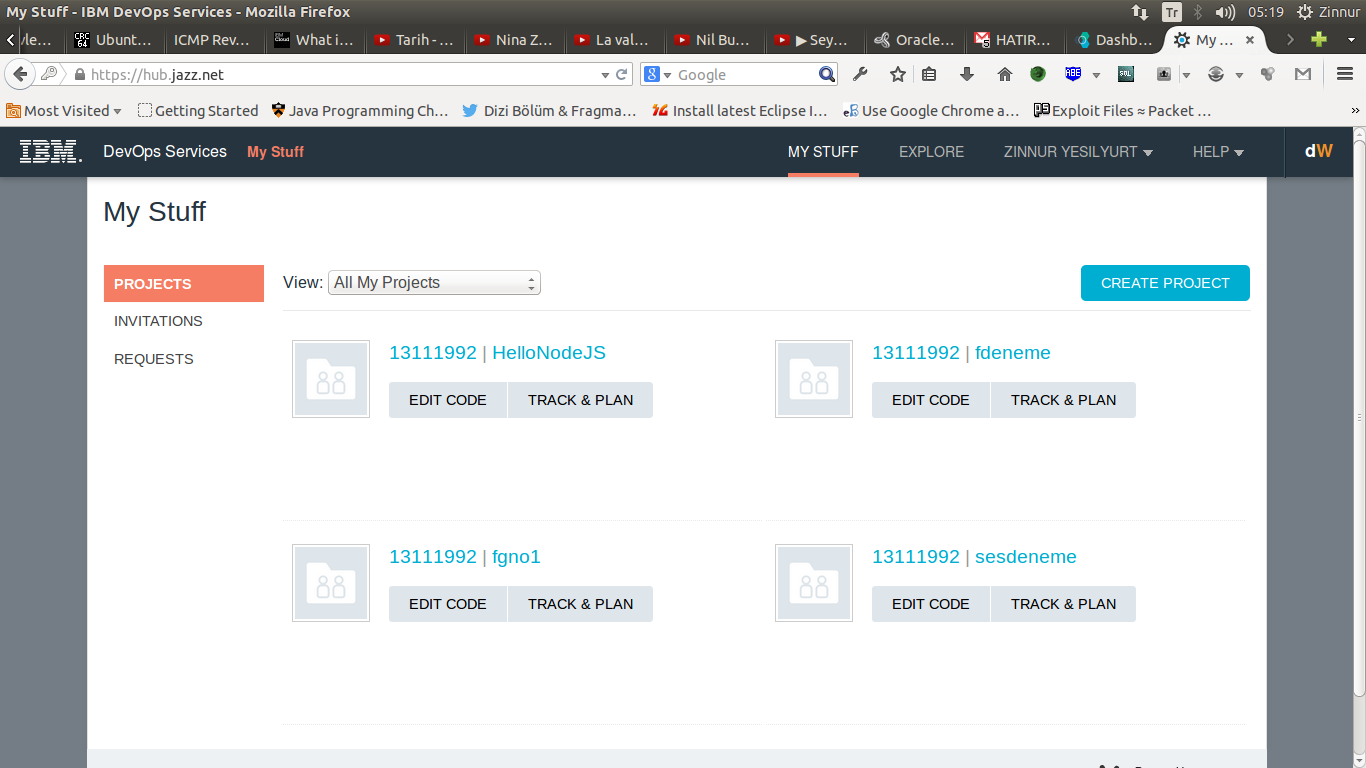Viewport: 1366px width, 768px height.
Task: Click the grey user-photo extension icon
Action: [1164, 74]
